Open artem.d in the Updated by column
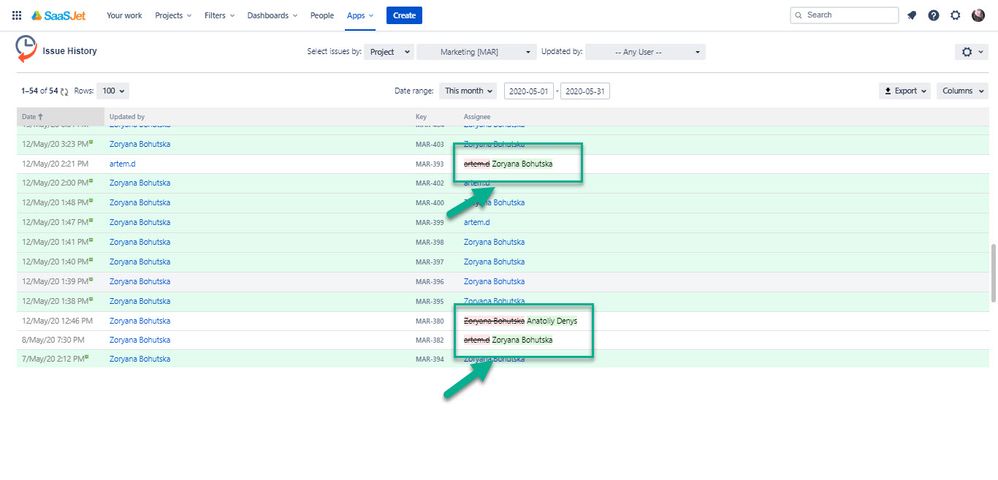Viewport: 998px width, 480px height. [x=122, y=164]
